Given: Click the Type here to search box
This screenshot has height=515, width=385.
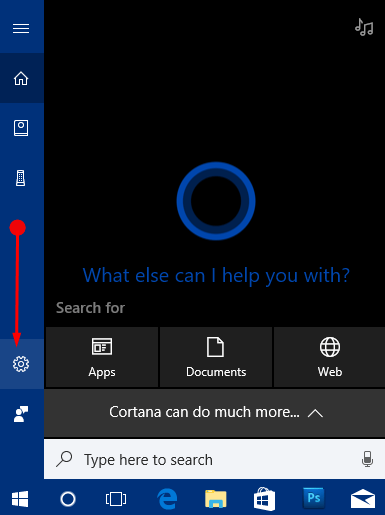Looking at the screenshot, I should [x=215, y=459].
